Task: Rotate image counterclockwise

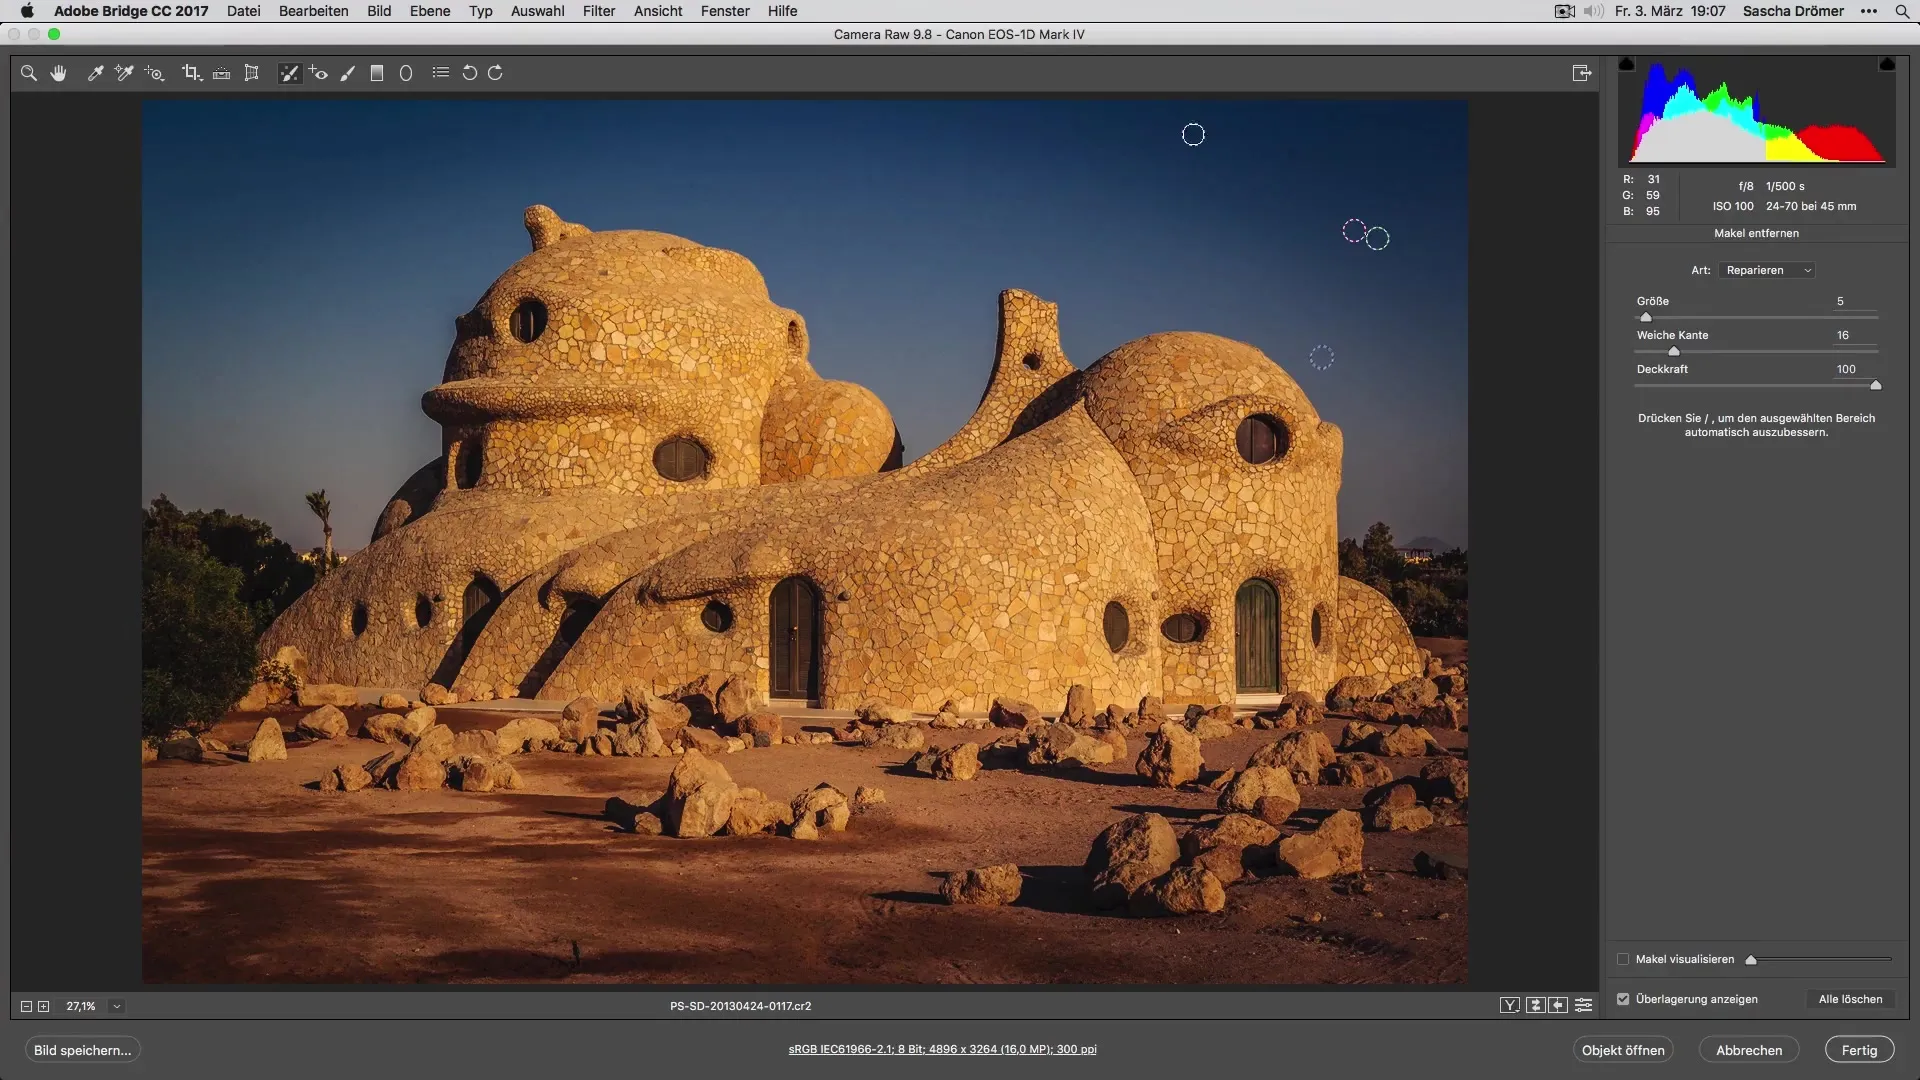Action: (x=469, y=73)
